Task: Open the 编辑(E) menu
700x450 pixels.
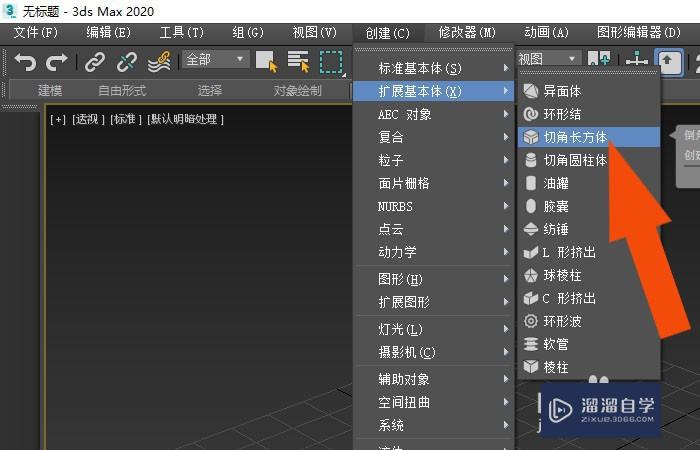Action: click(x=108, y=32)
